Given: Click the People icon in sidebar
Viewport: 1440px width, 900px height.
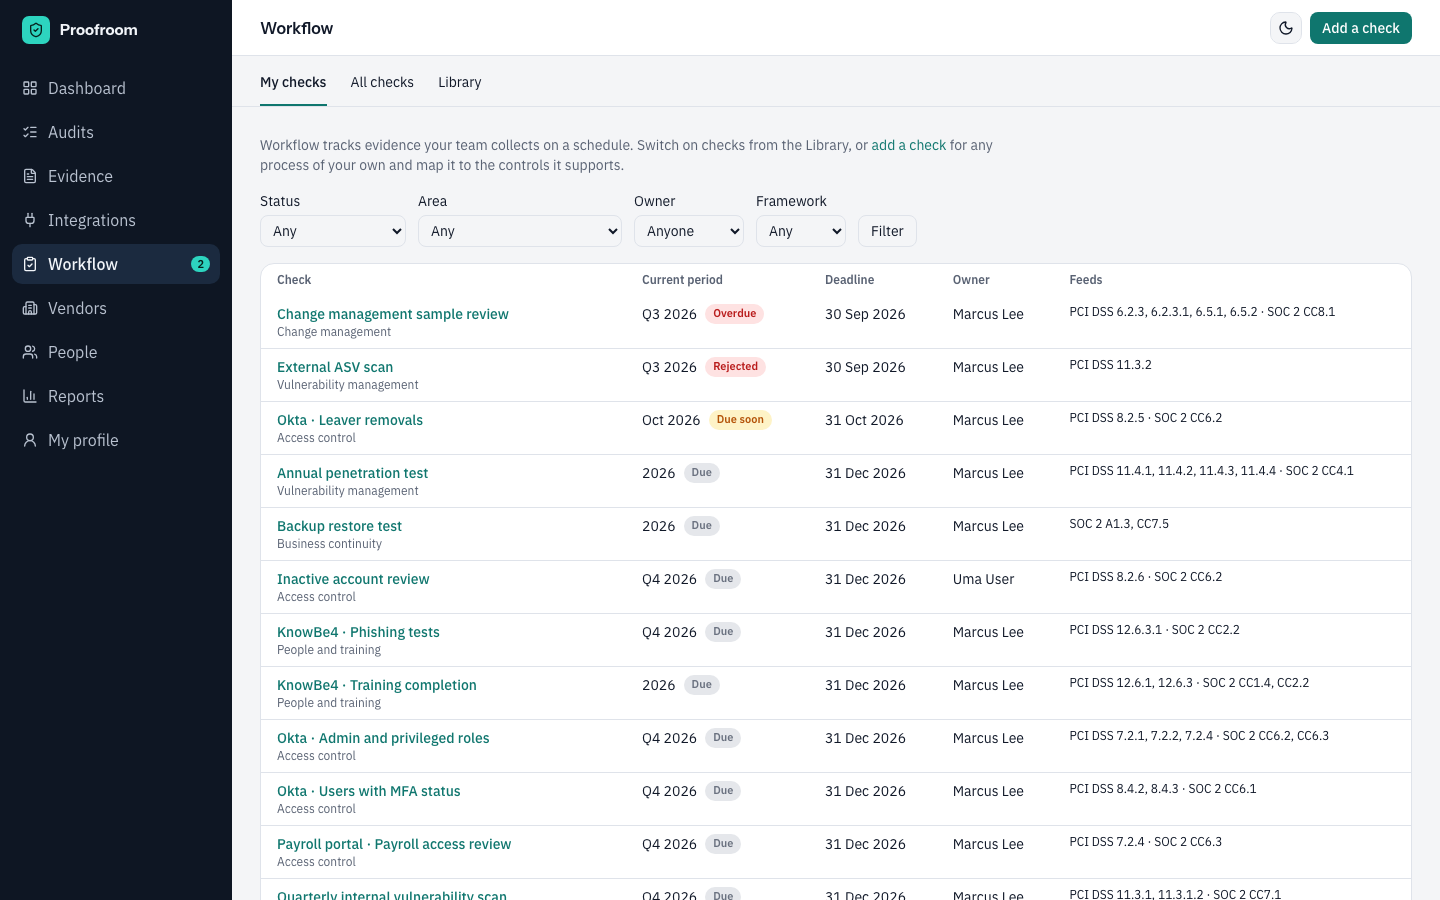Looking at the screenshot, I should tap(30, 352).
